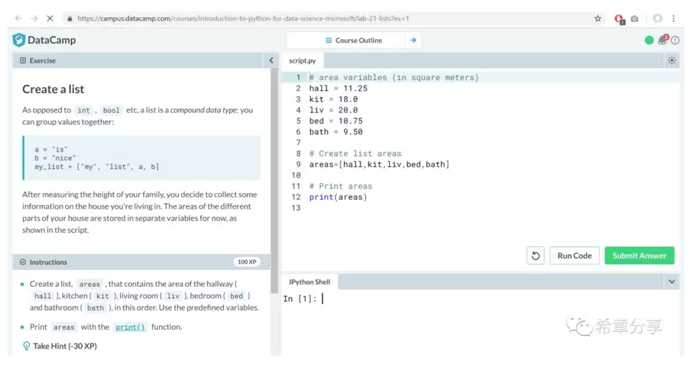692x379 pixels.
Task: Click Submit Answer button
Action: 639,256
